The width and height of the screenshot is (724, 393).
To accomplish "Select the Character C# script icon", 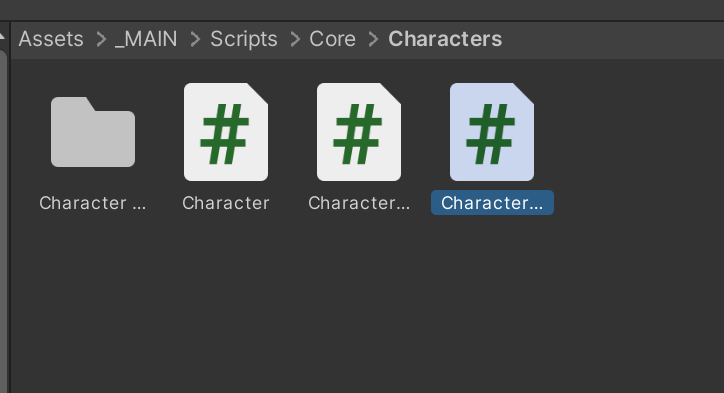I will tap(226, 132).
